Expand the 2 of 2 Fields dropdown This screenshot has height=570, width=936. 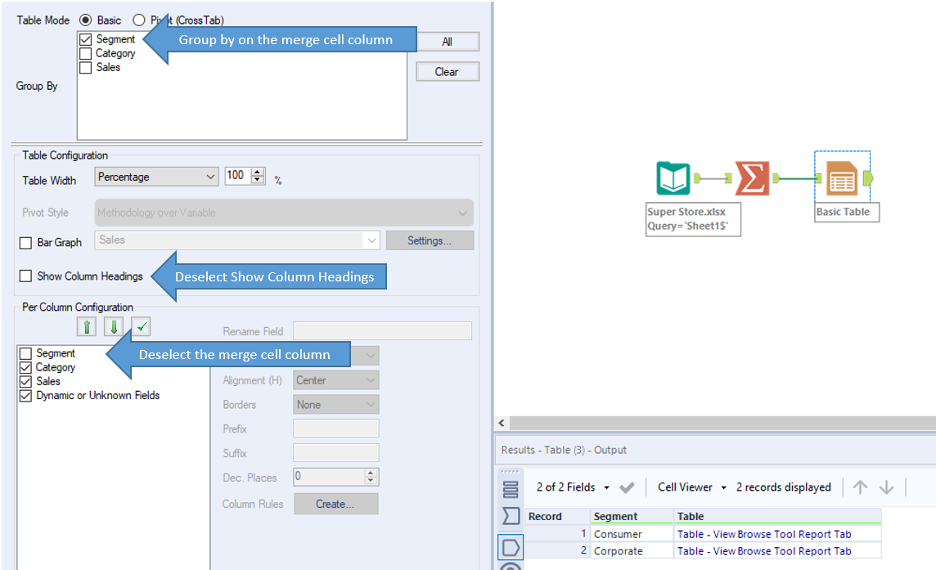pyautogui.click(x=606, y=488)
